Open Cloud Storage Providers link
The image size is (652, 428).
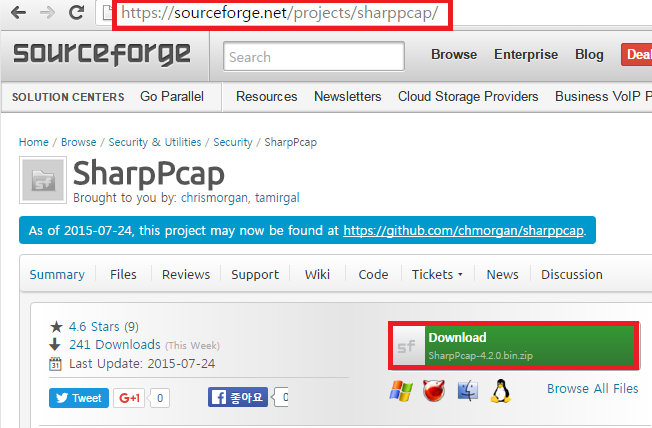[x=468, y=96]
